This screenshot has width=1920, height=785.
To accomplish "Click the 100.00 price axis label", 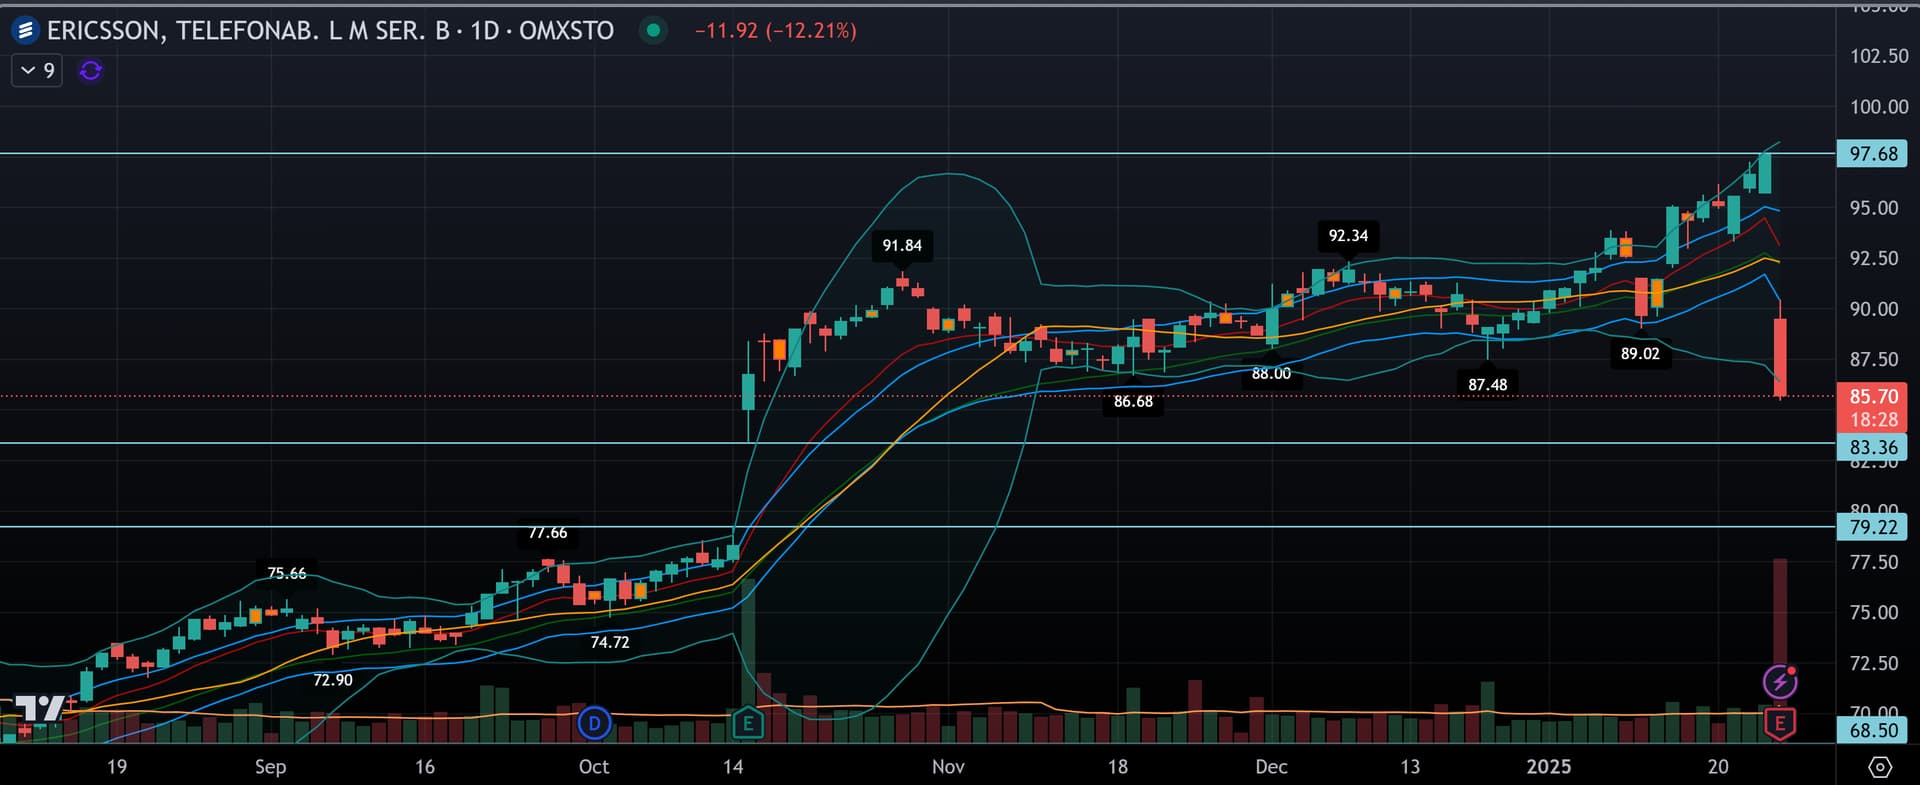I will pos(1878,107).
